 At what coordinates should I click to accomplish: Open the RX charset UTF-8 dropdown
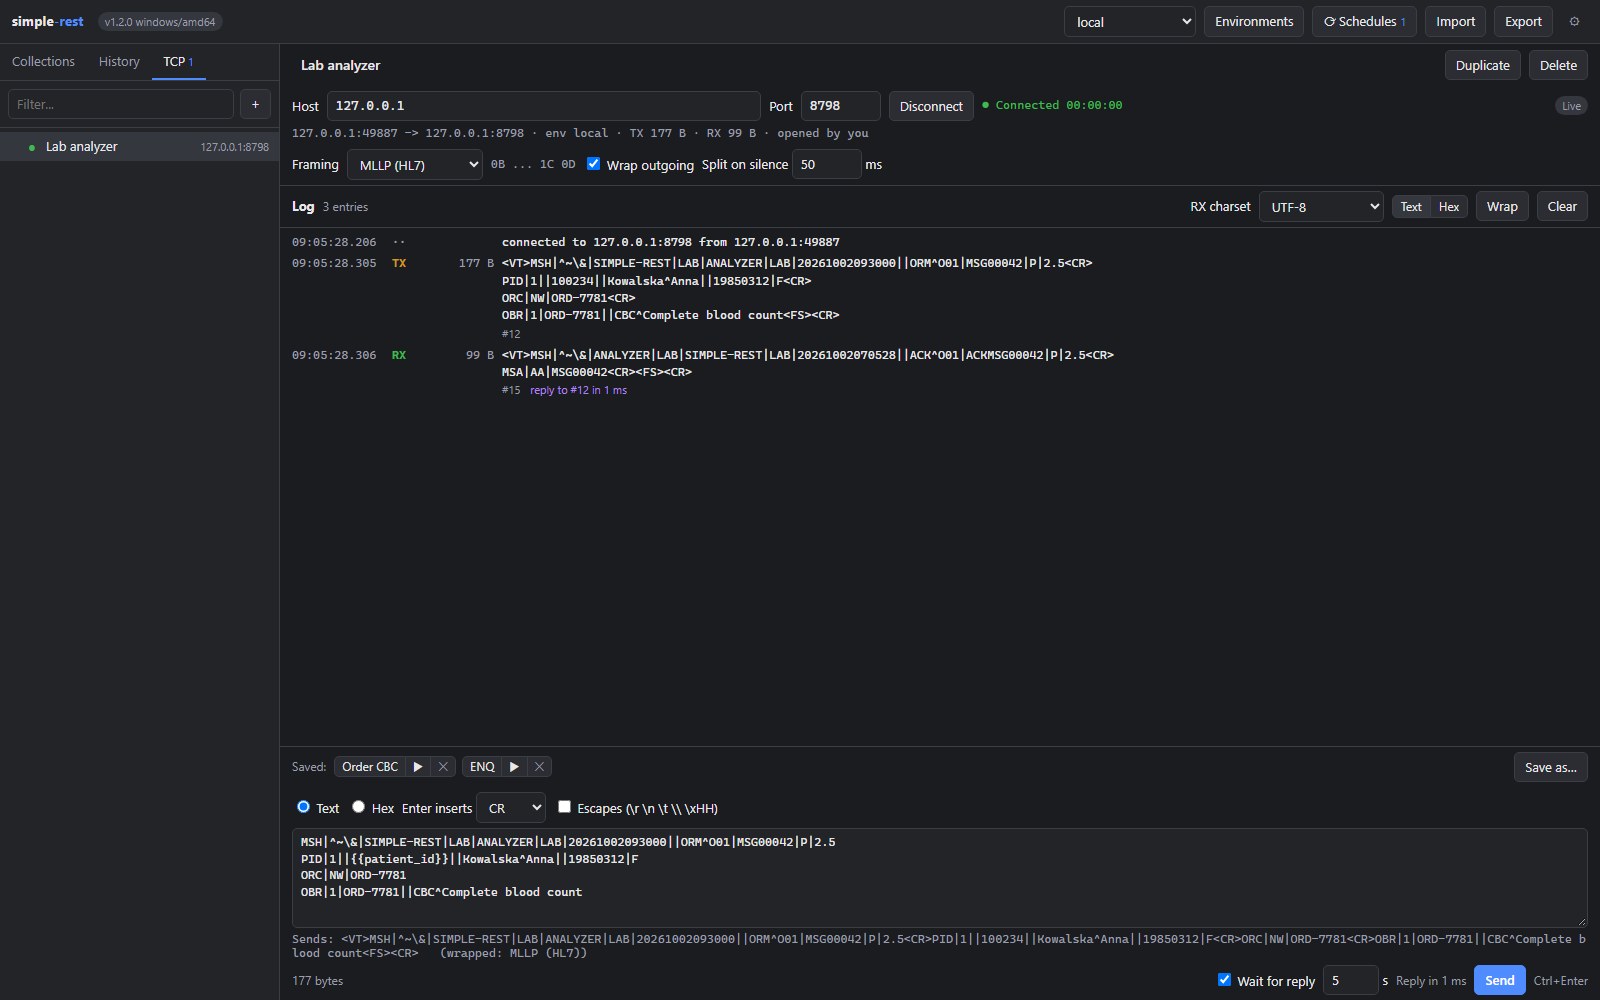(1321, 207)
